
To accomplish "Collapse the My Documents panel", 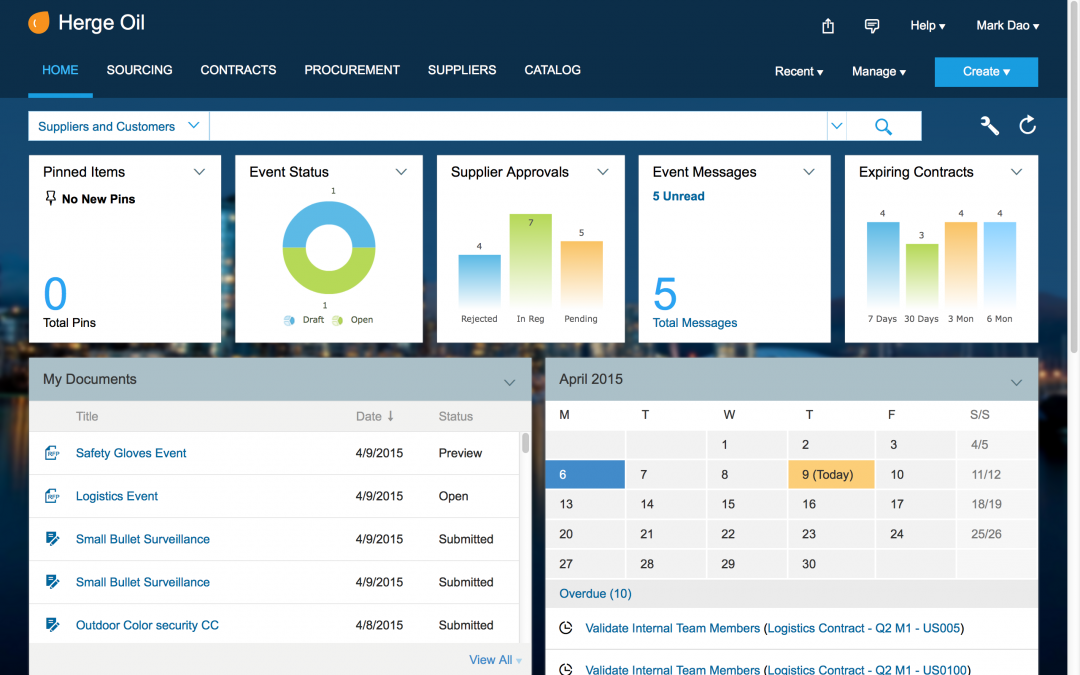I will [x=509, y=382].
